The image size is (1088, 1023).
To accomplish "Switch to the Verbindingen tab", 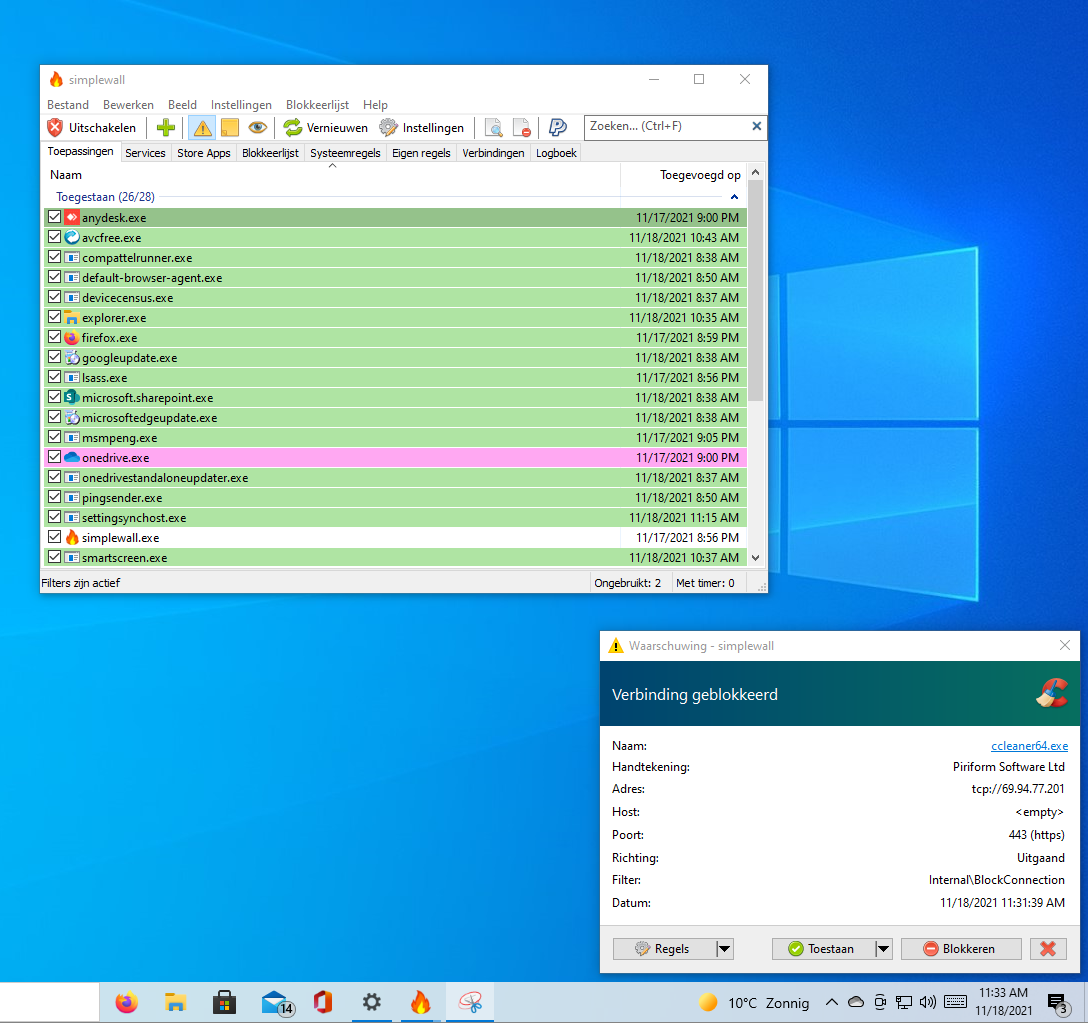I will [493, 153].
